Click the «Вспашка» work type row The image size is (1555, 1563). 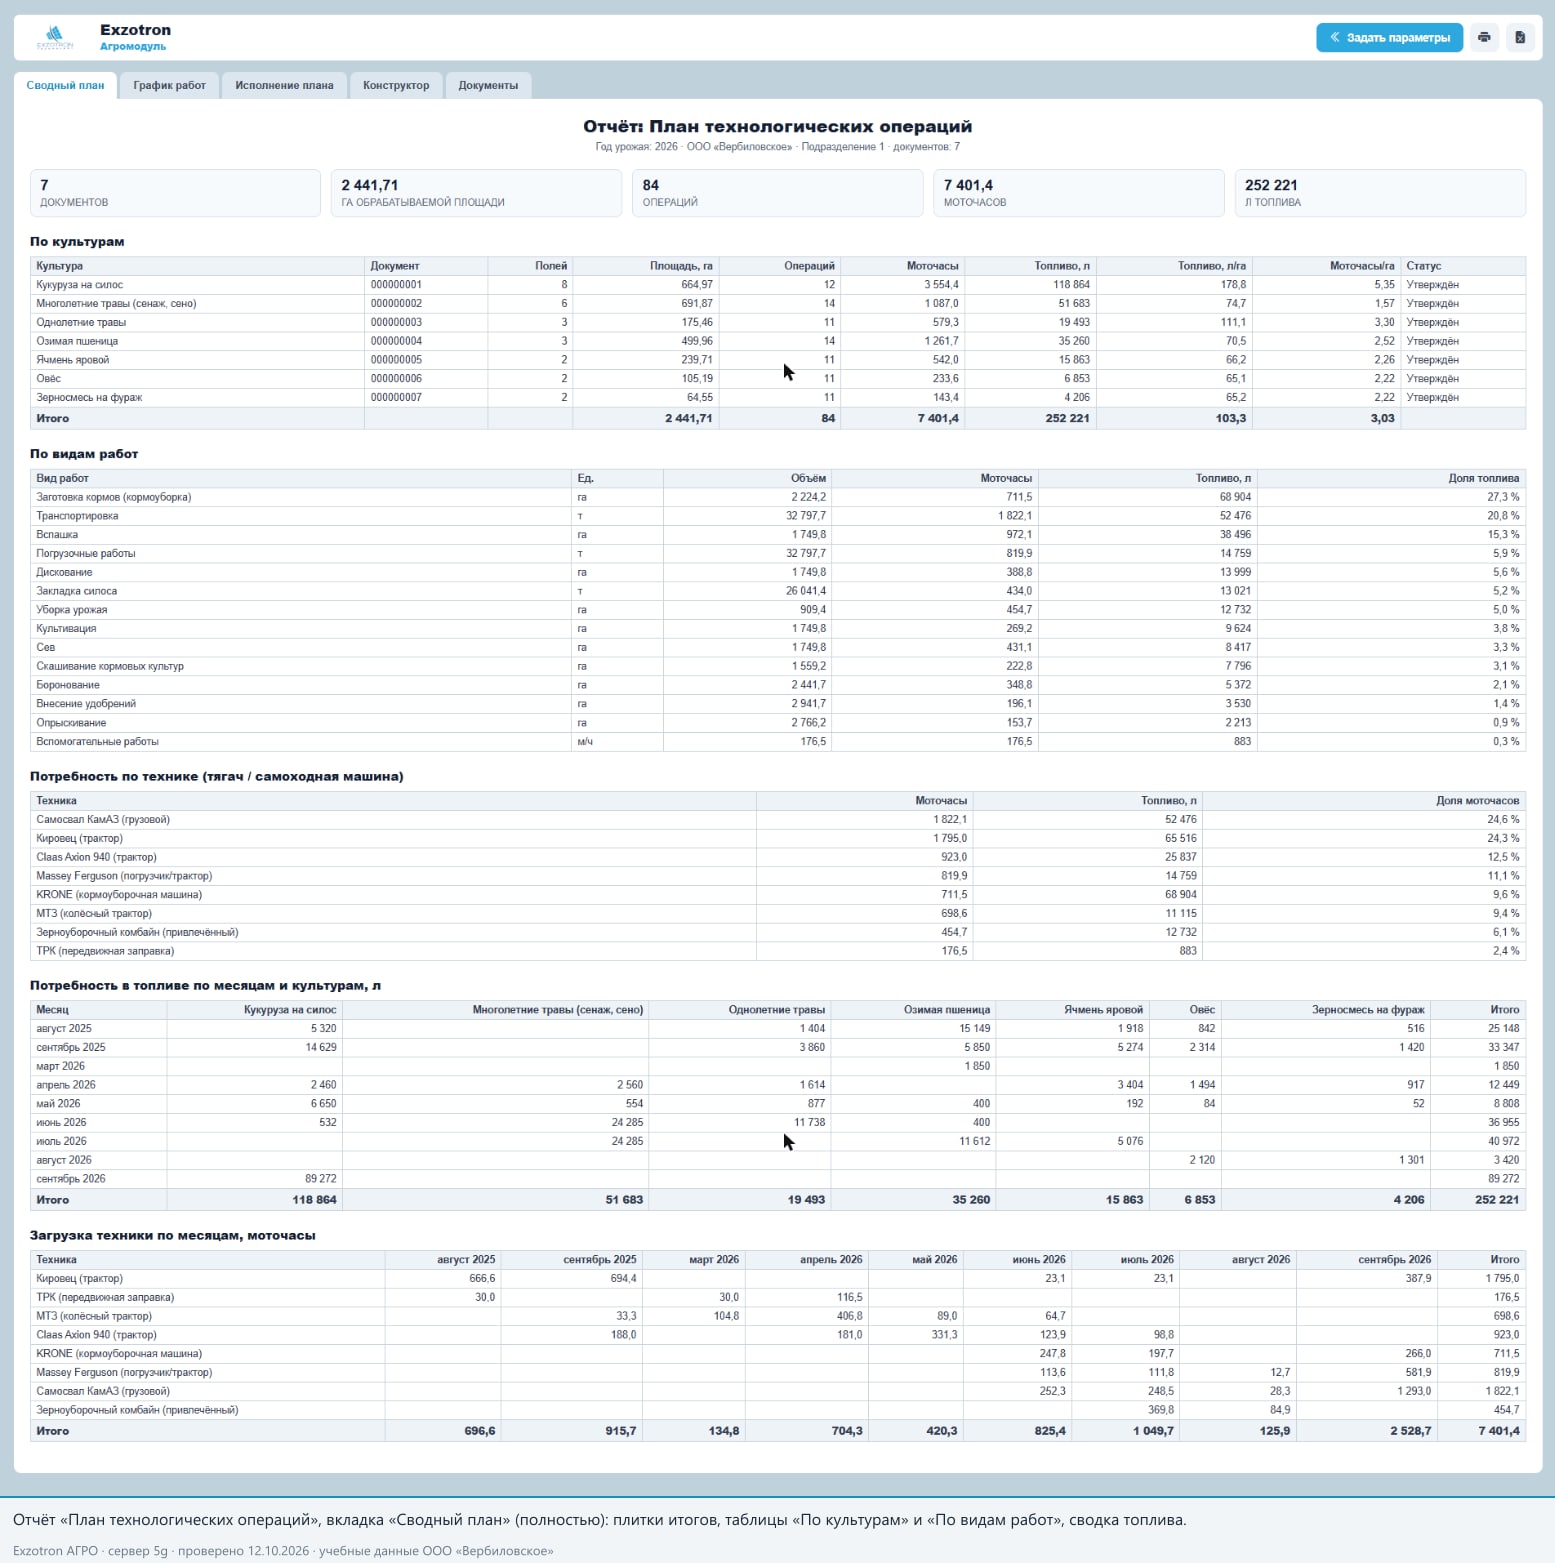(x=778, y=535)
